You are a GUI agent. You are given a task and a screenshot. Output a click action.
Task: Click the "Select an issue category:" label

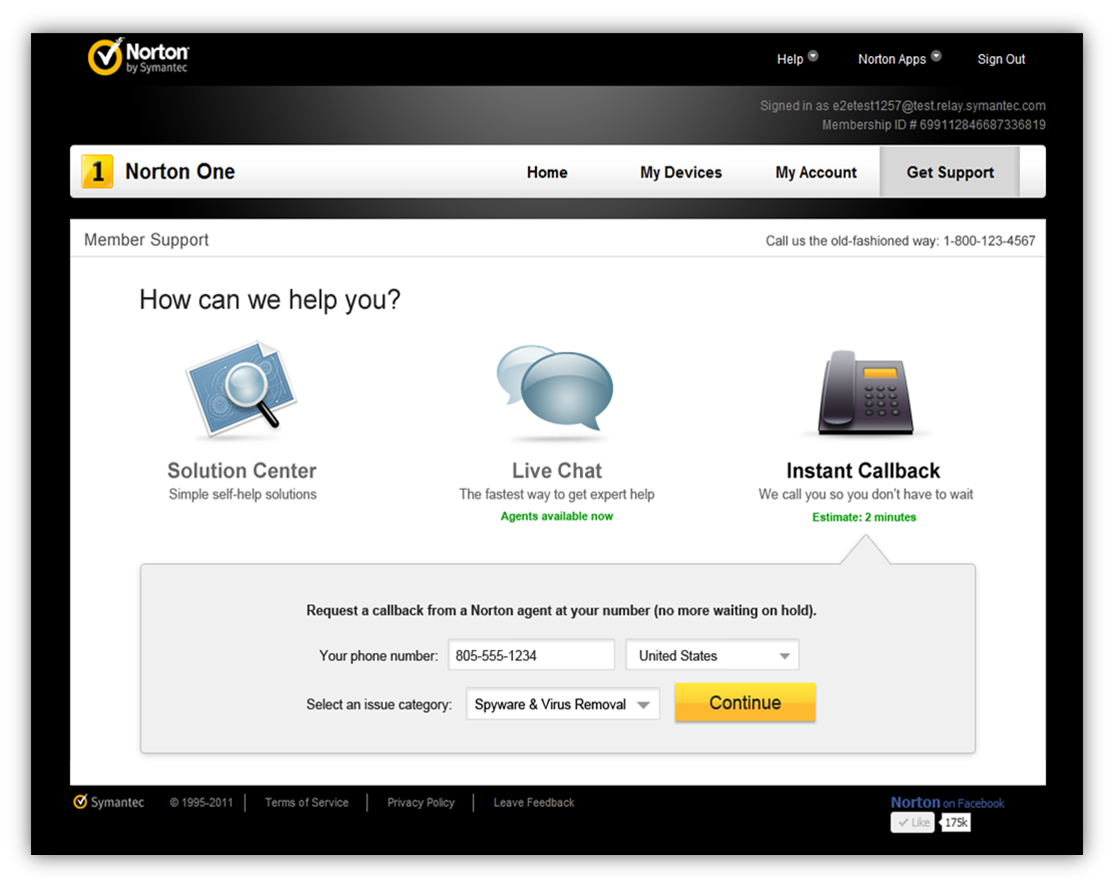tap(379, 704)
